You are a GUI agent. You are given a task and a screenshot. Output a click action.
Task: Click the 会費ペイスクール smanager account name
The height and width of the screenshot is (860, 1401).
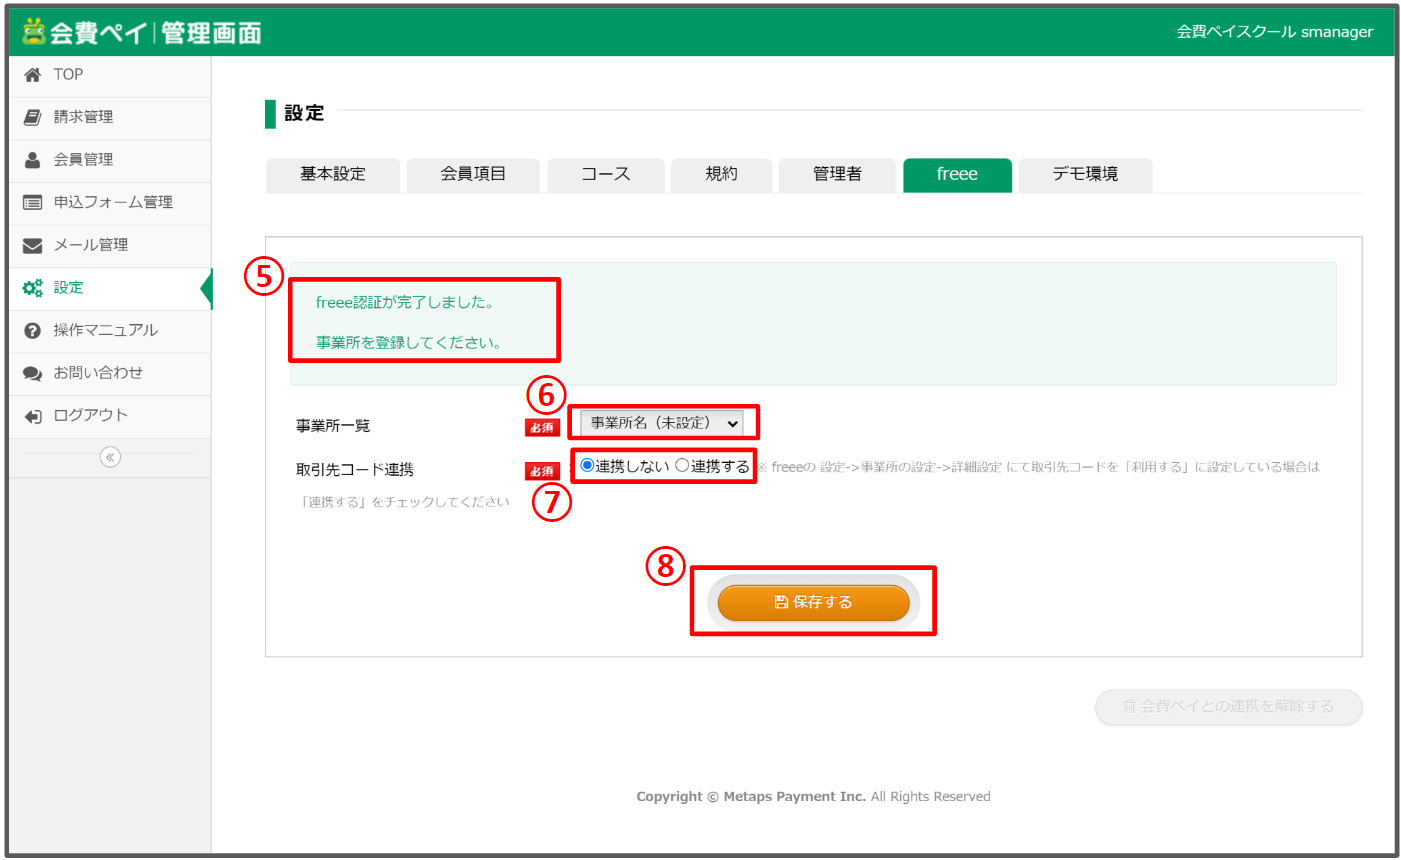[1274, 32]
